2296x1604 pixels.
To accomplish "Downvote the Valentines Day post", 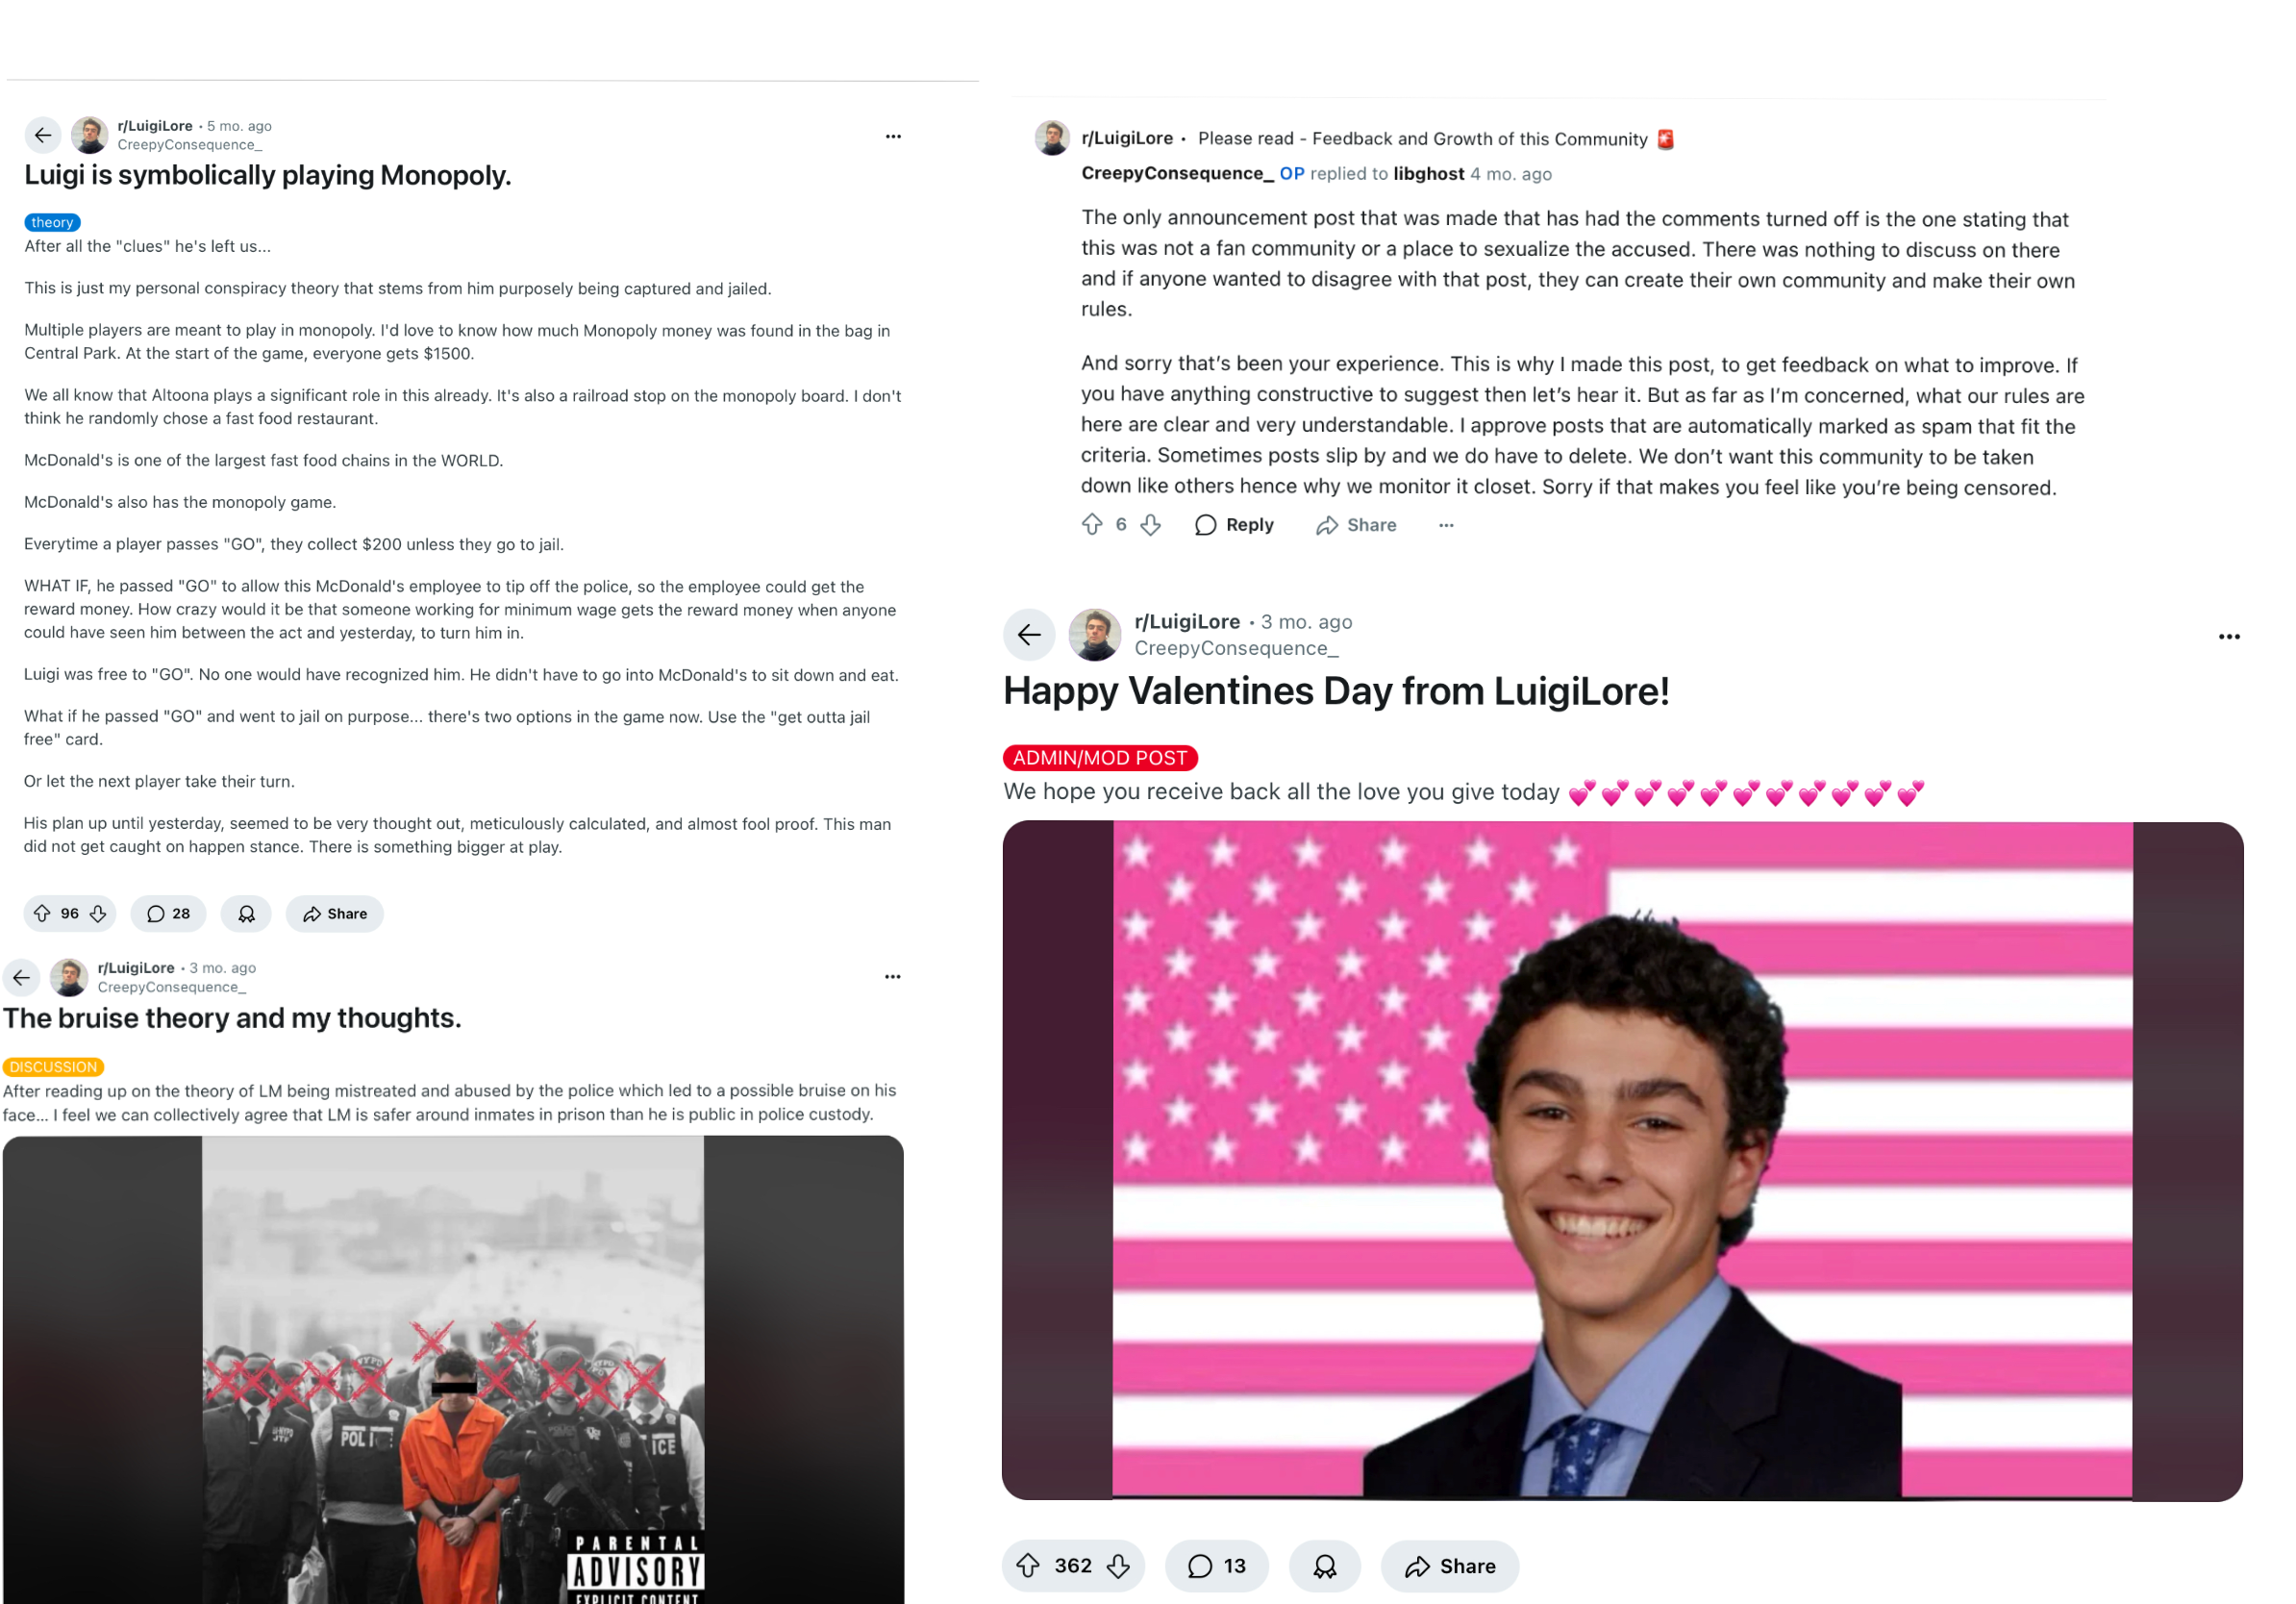I will point(1118,1565).
